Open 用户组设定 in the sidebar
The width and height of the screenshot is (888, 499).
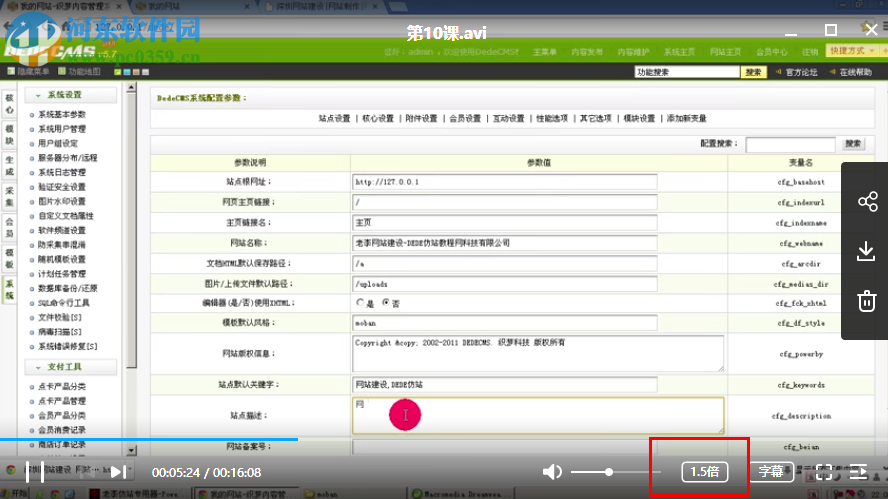(58, 143)
